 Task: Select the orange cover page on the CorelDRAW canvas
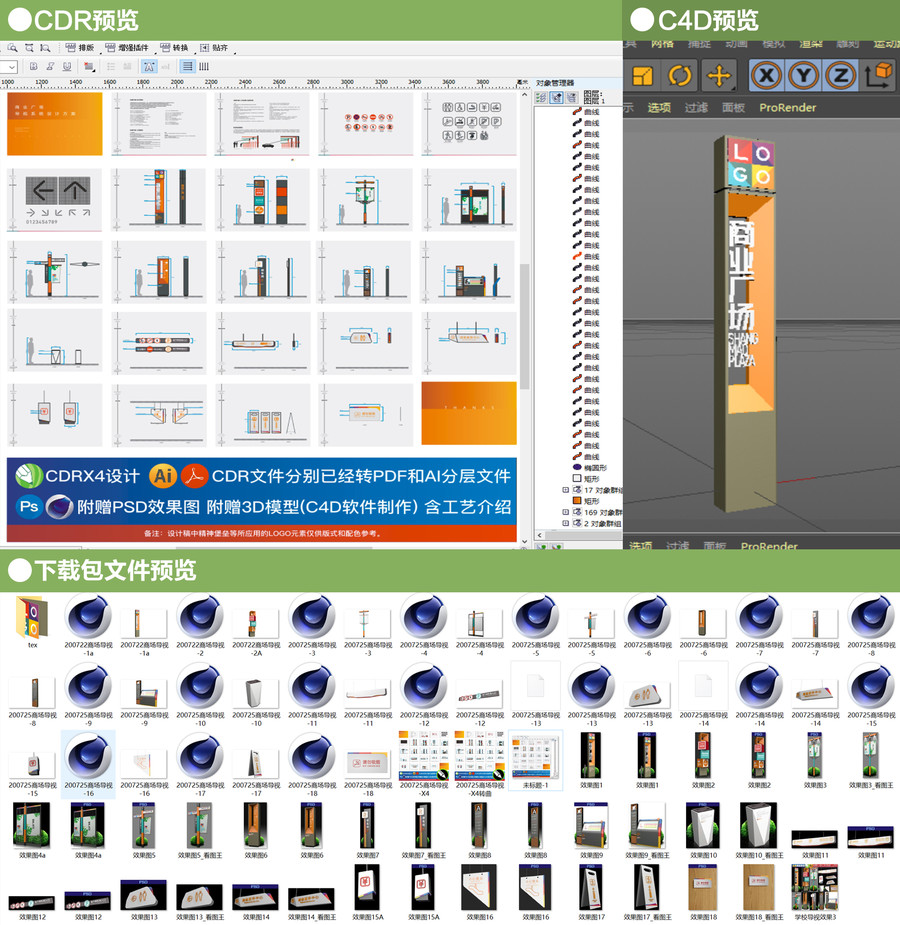(x=55, y=123)
